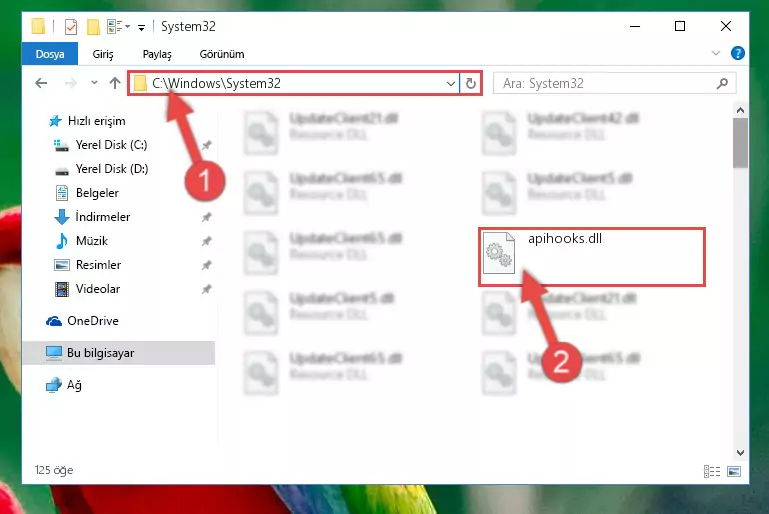This screenshot has width=769, height=514.
Task: Open Customize Quick Access Toolbar dropdown arrow
Action: click(x=141, y=27)
